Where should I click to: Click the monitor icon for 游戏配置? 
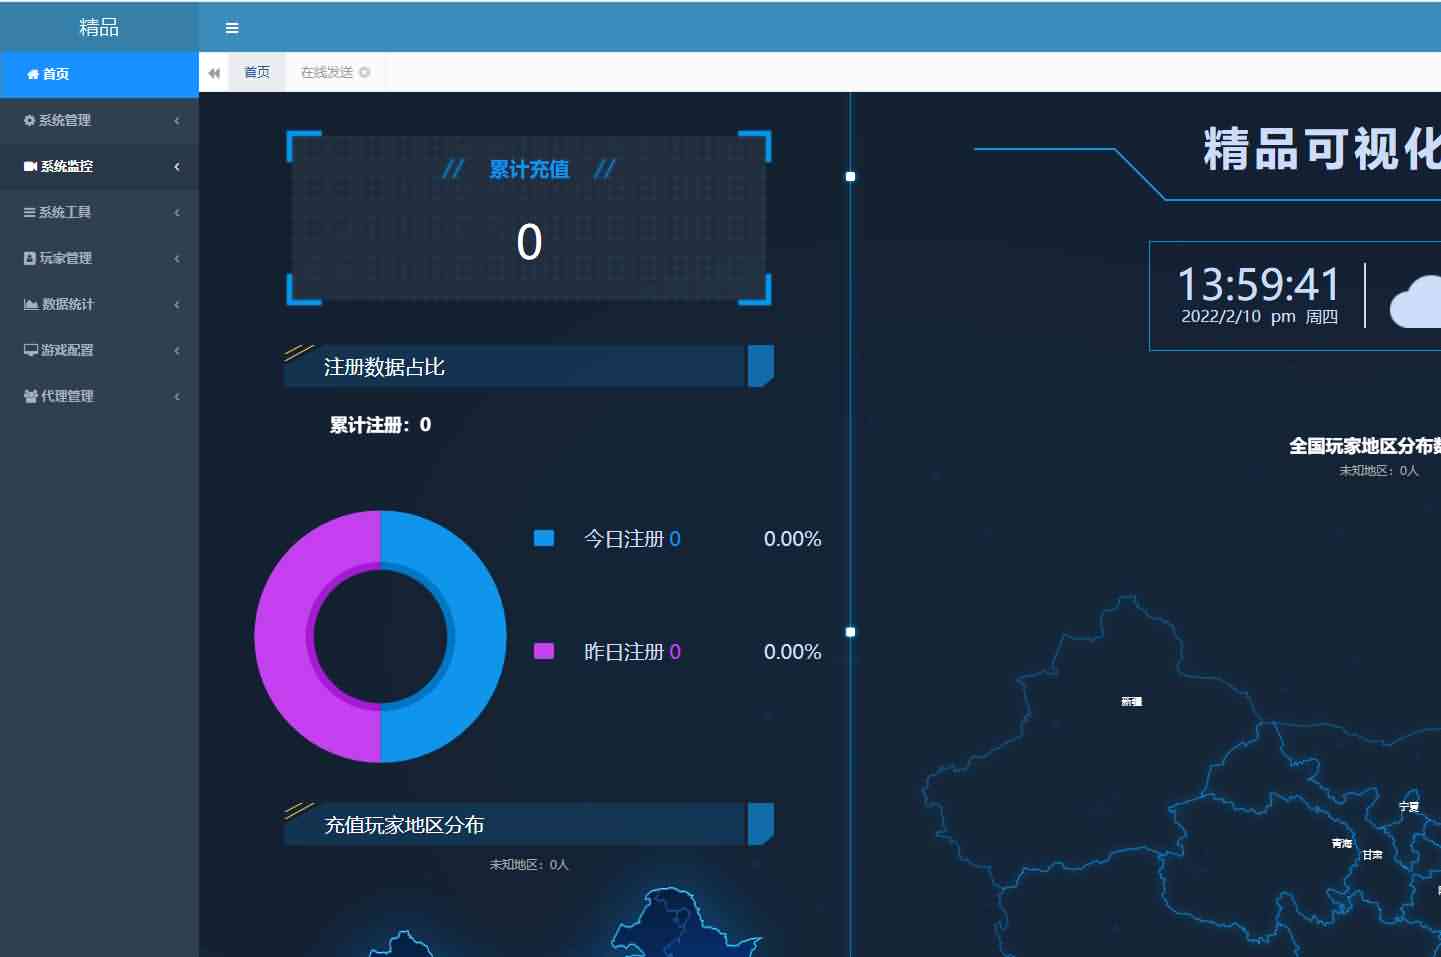click(31, 350)
